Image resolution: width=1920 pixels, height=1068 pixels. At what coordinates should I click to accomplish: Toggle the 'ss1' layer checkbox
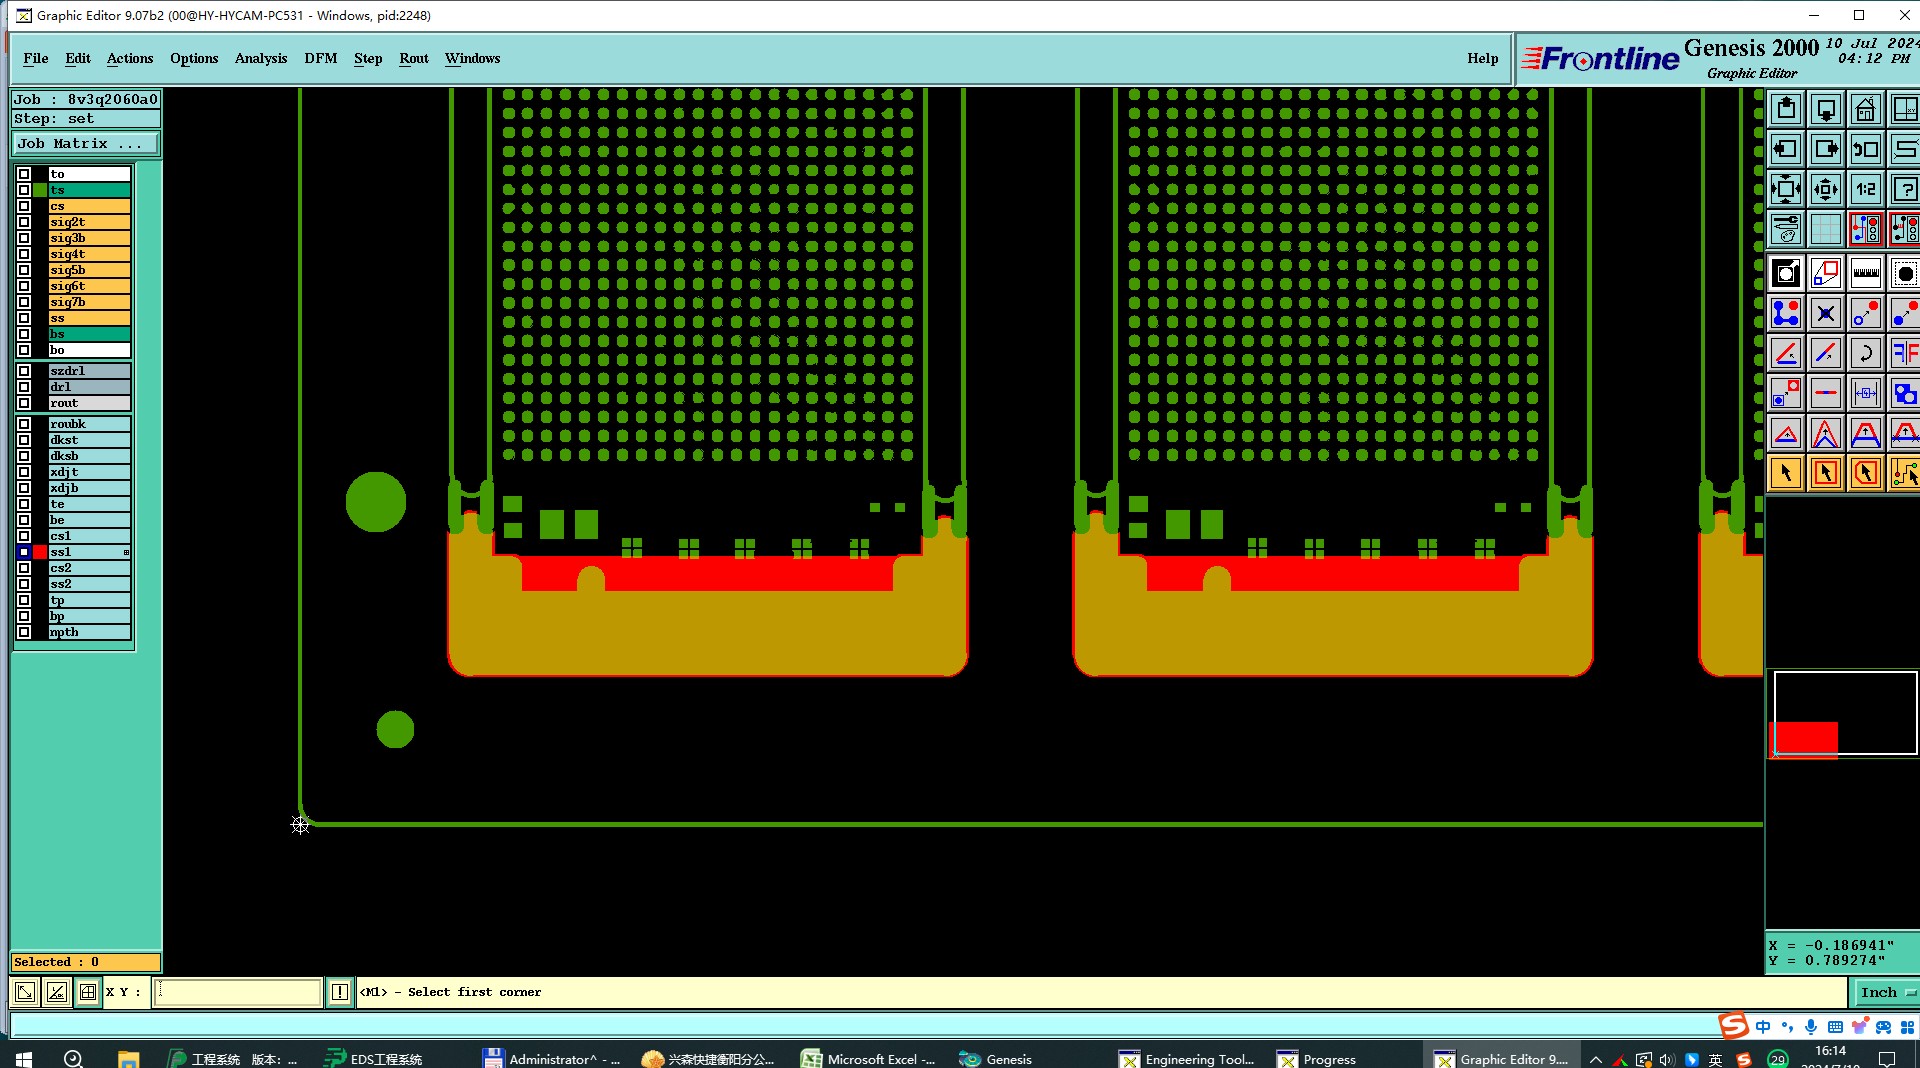tap(24, 552)
